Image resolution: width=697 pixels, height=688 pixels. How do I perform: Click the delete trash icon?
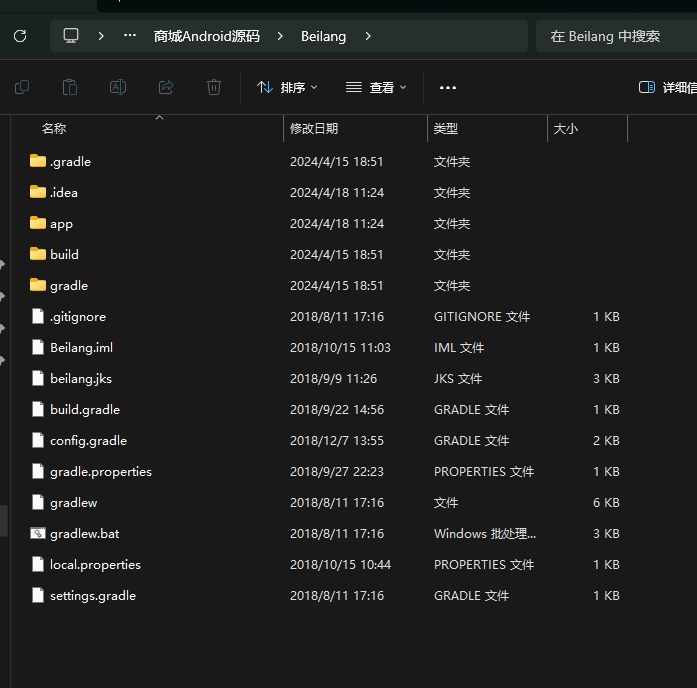coord(214,87)
